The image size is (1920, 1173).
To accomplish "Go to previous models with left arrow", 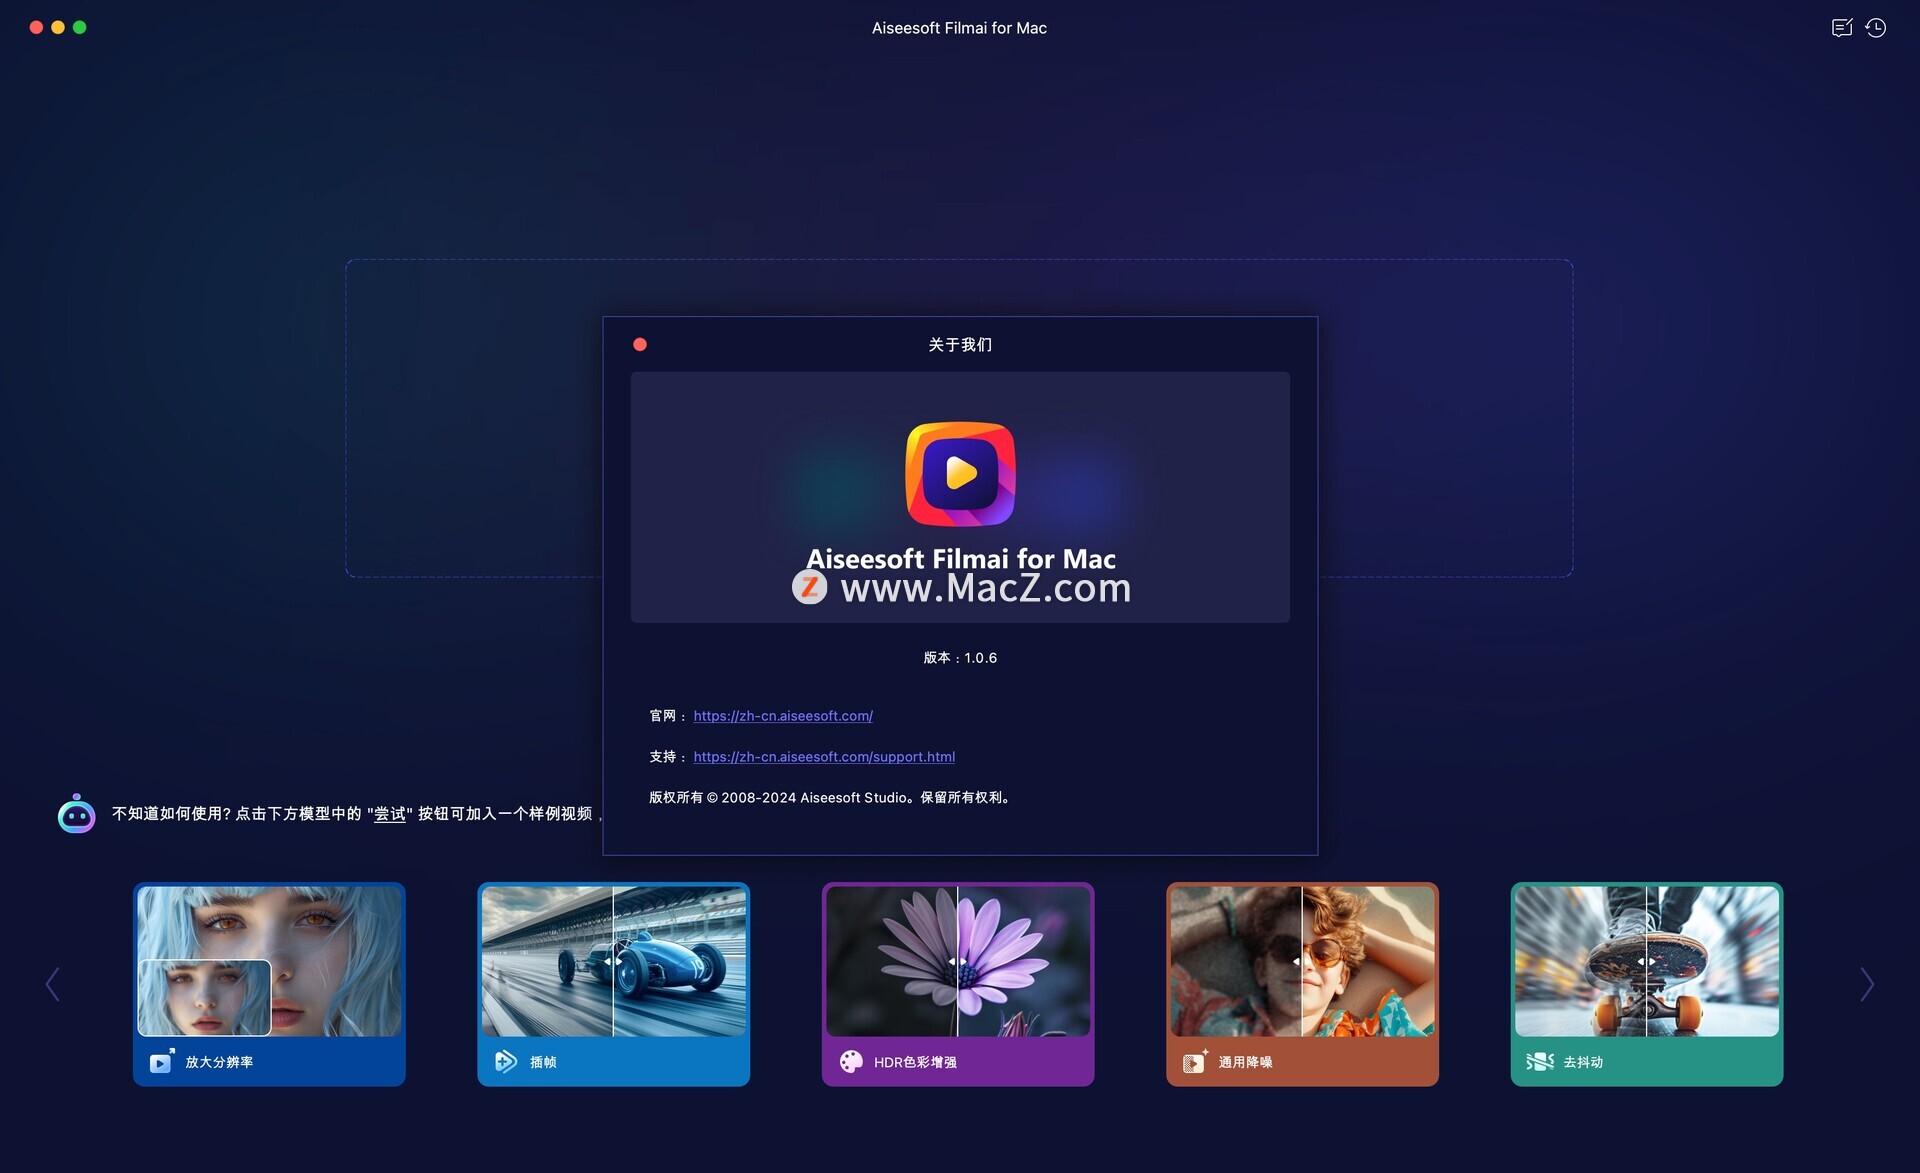I will 53,985.
